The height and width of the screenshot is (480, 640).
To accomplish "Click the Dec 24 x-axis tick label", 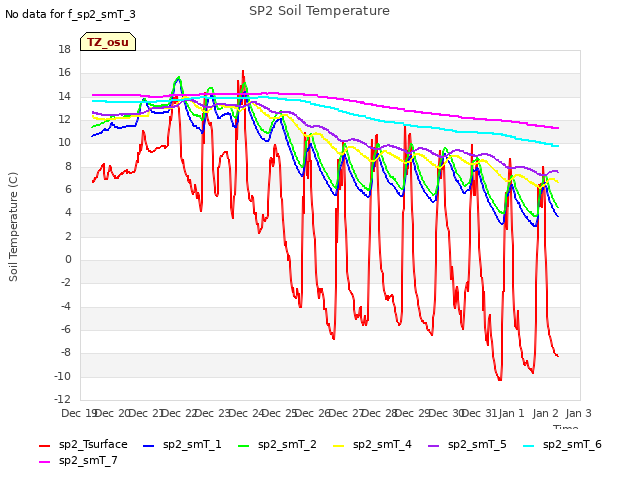I will point(246,413).
